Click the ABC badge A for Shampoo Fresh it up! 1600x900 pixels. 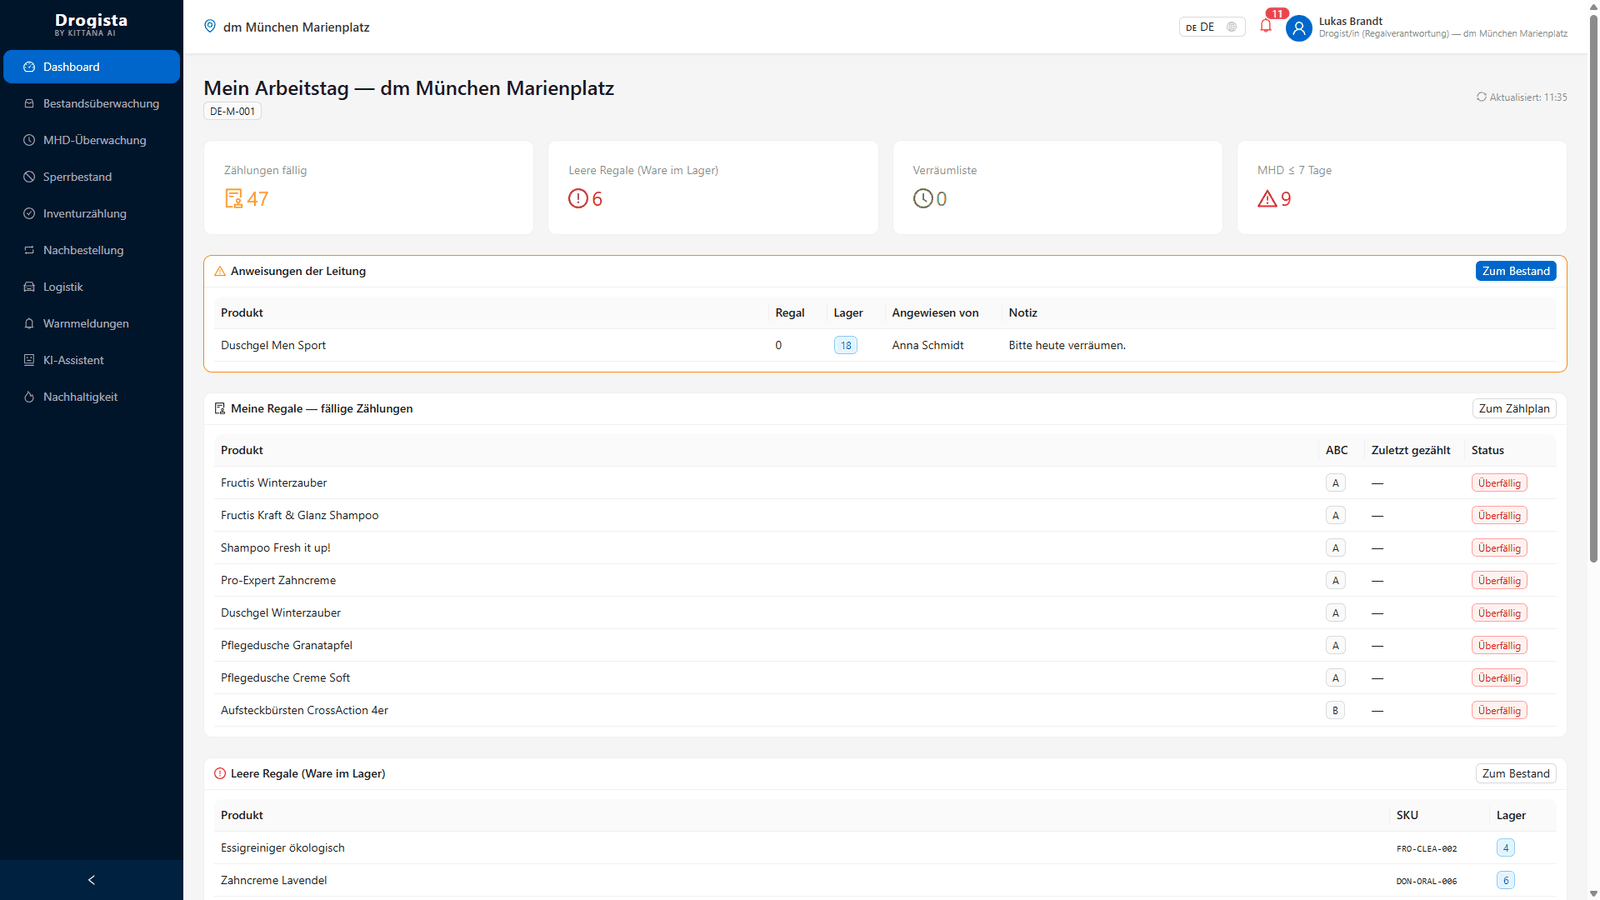(1335, 548)
